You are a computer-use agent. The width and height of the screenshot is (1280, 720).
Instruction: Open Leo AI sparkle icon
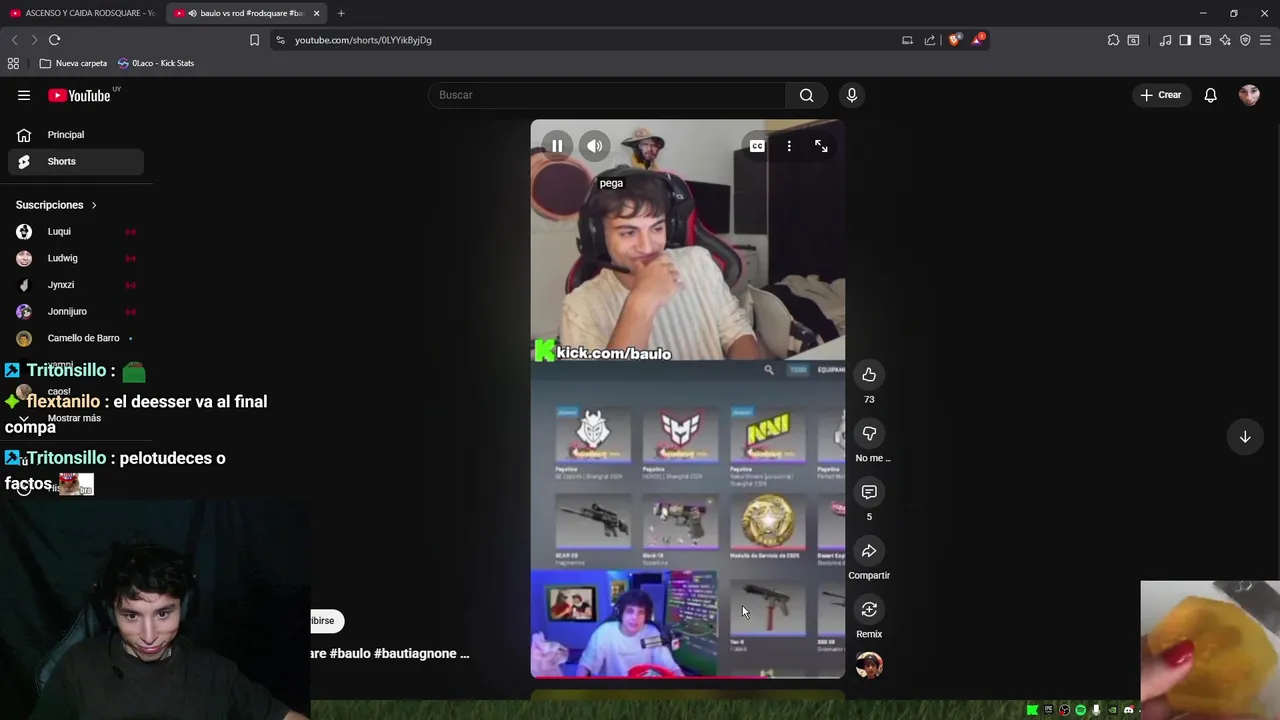pyautogui.click(x=1225, y=40)
